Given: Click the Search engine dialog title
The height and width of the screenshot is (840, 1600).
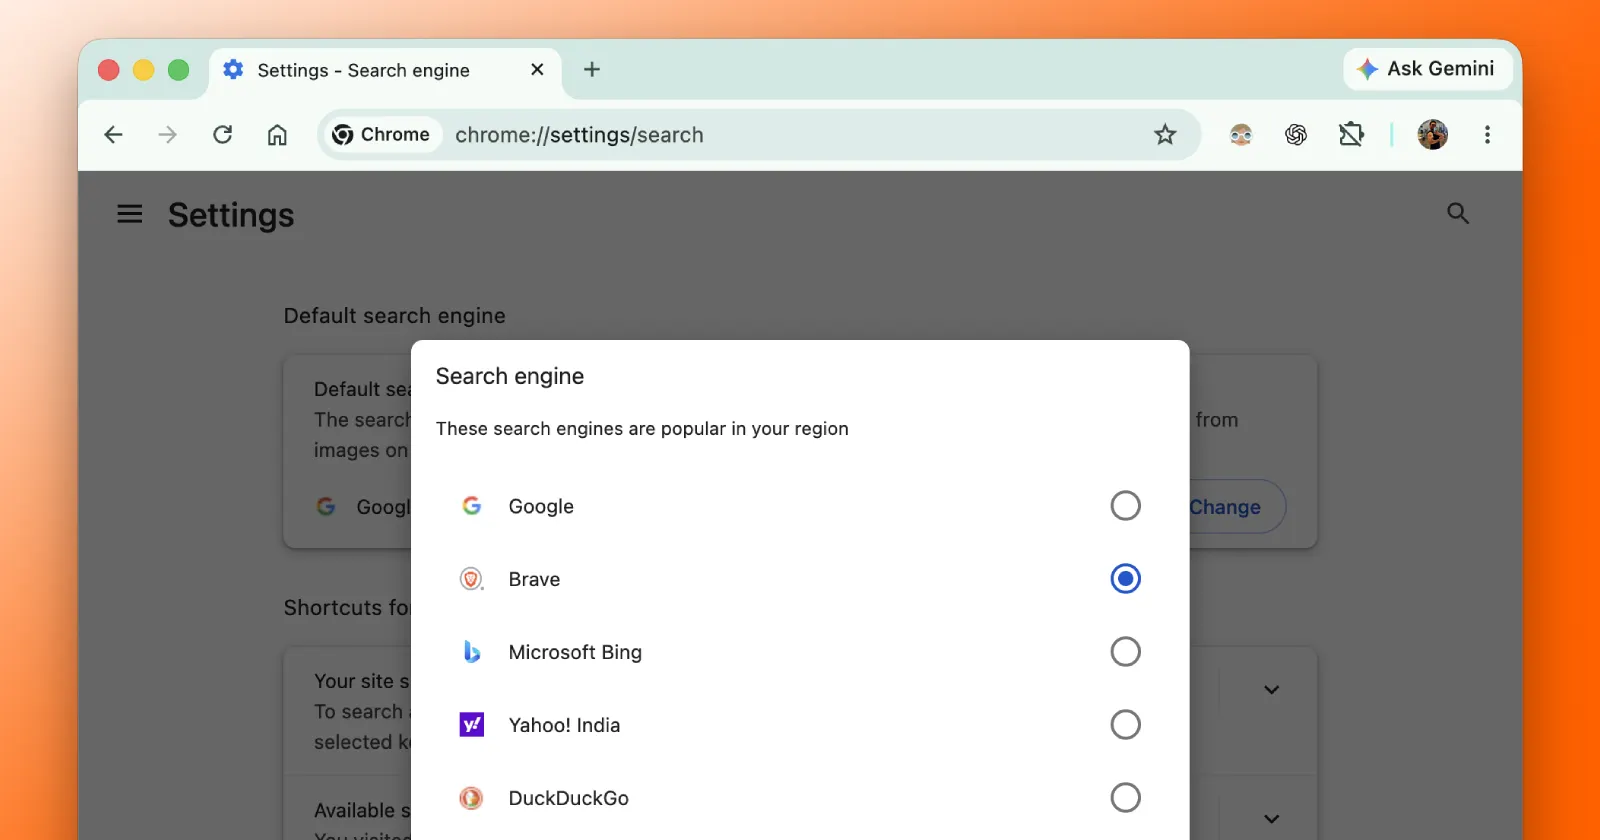Looking at the screenshot, I should point(510,377).
